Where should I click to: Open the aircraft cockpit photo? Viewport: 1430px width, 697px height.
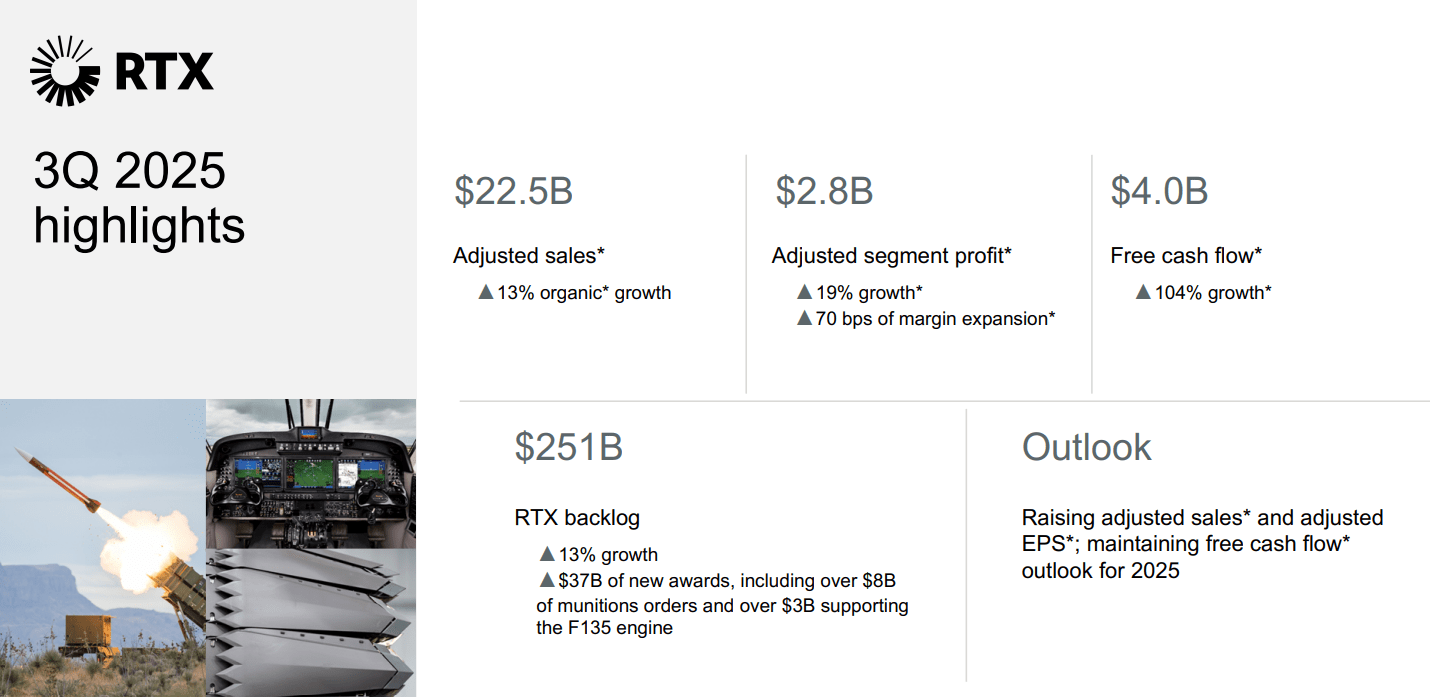(310, 472)
